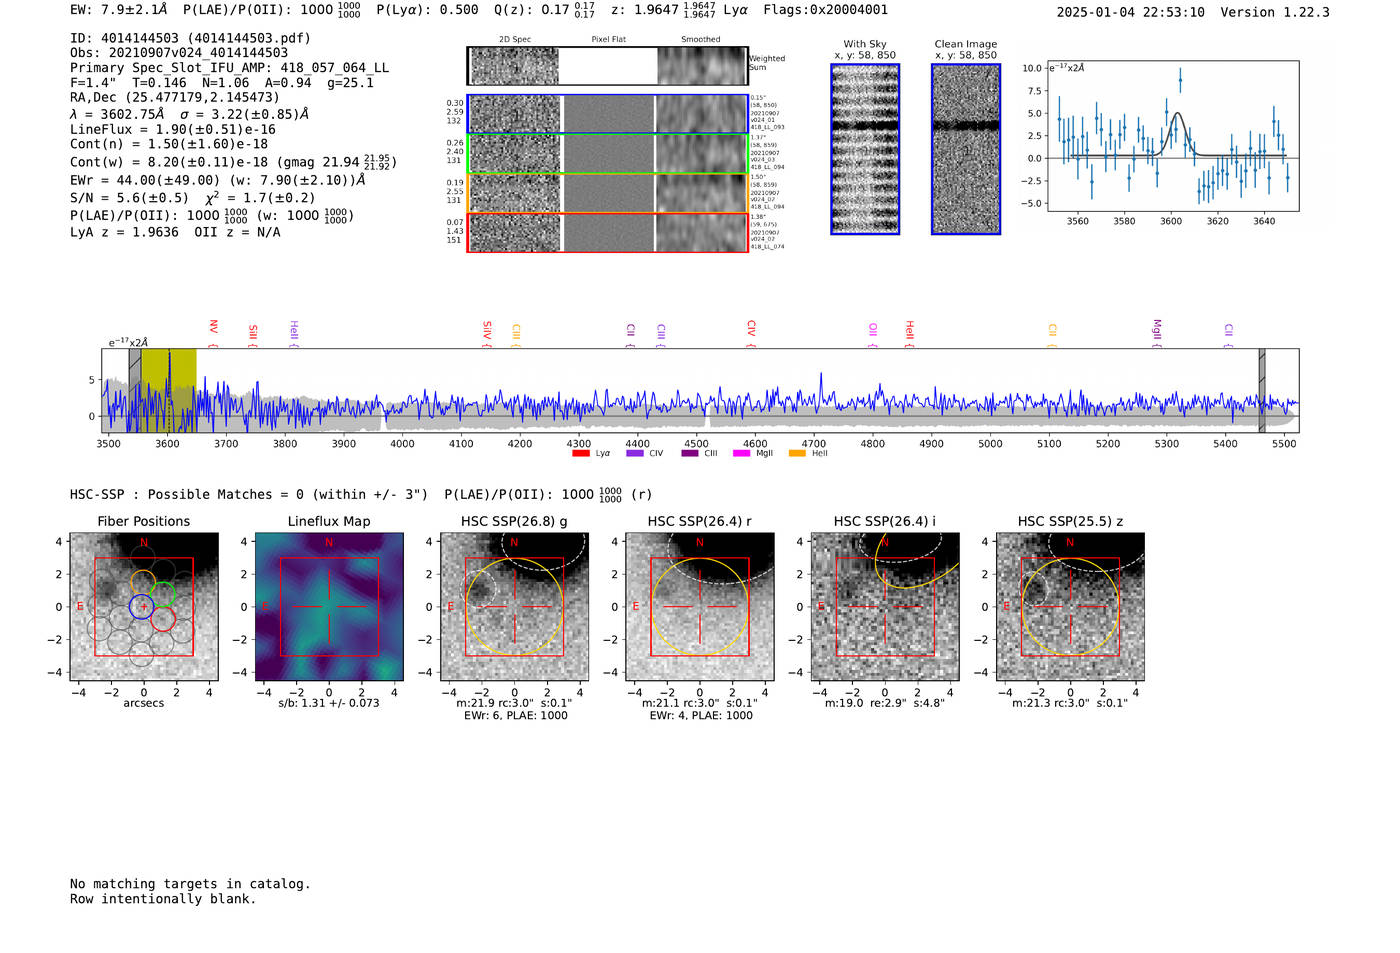1400x953 pixels.
Task: Click the Primary Spec_Slot_IFU_AMP text line
Action: tap(230, 68)
